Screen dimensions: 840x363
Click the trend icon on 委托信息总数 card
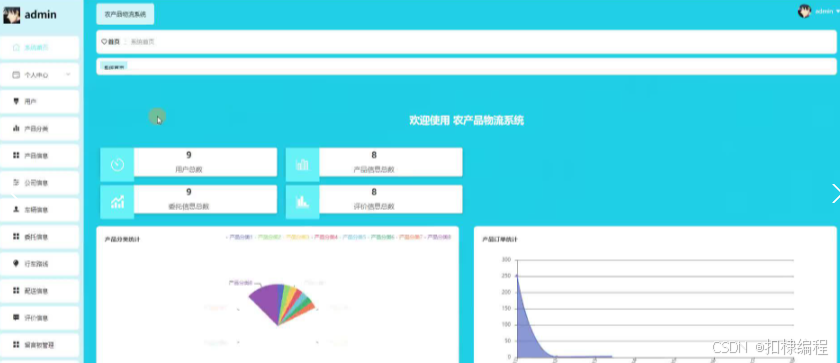pyautogui.click(x=117, y=202)
